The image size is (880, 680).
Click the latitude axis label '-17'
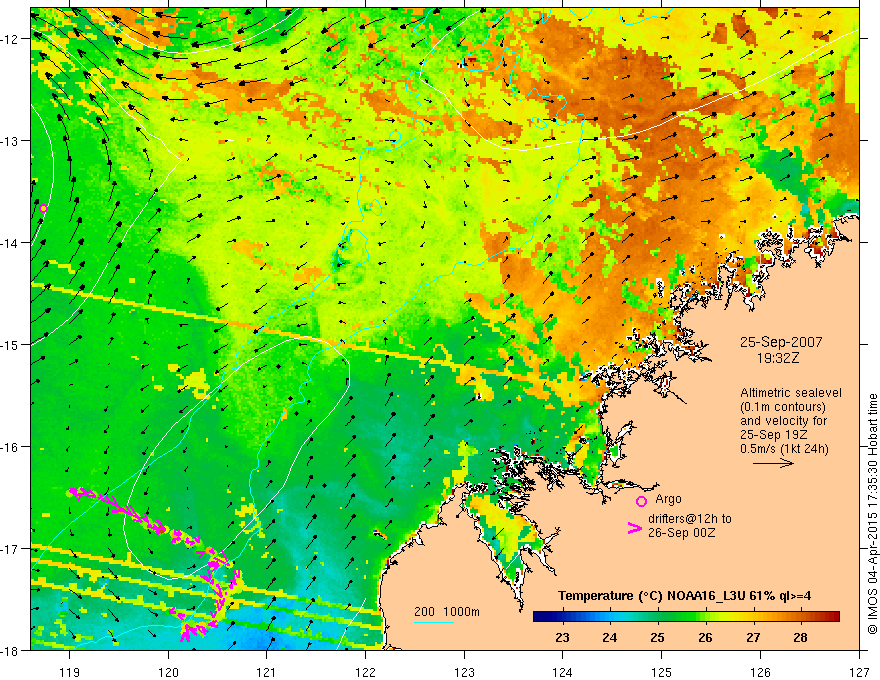click(10, 548)
